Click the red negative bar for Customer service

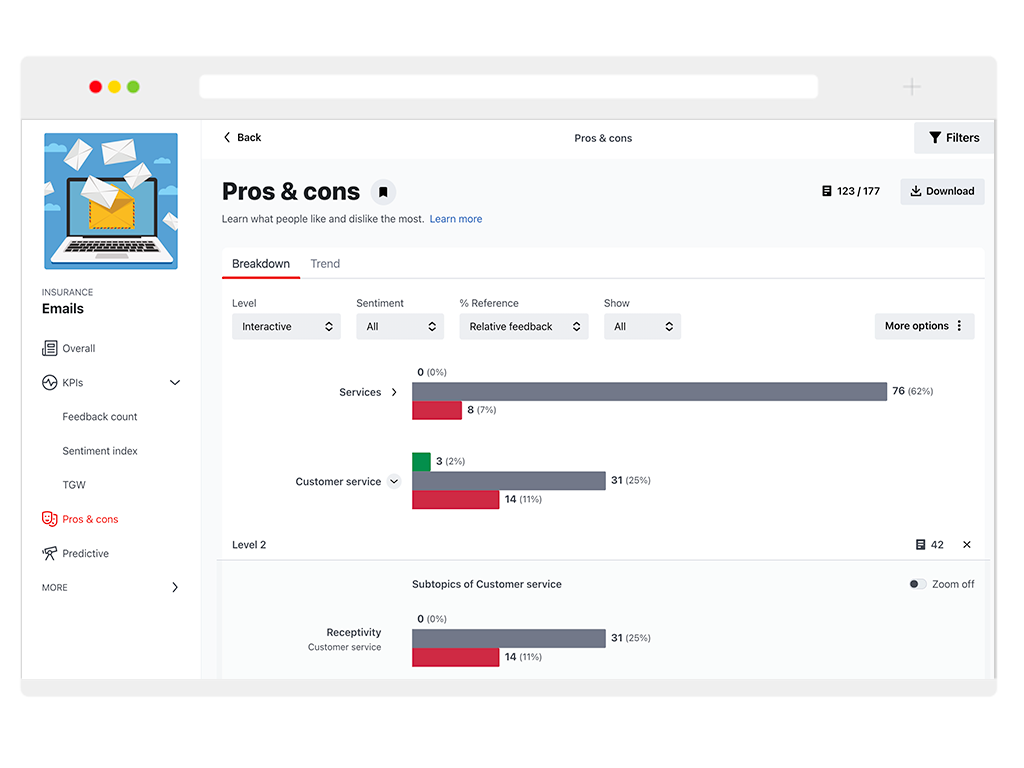click(x=455, y=499)
